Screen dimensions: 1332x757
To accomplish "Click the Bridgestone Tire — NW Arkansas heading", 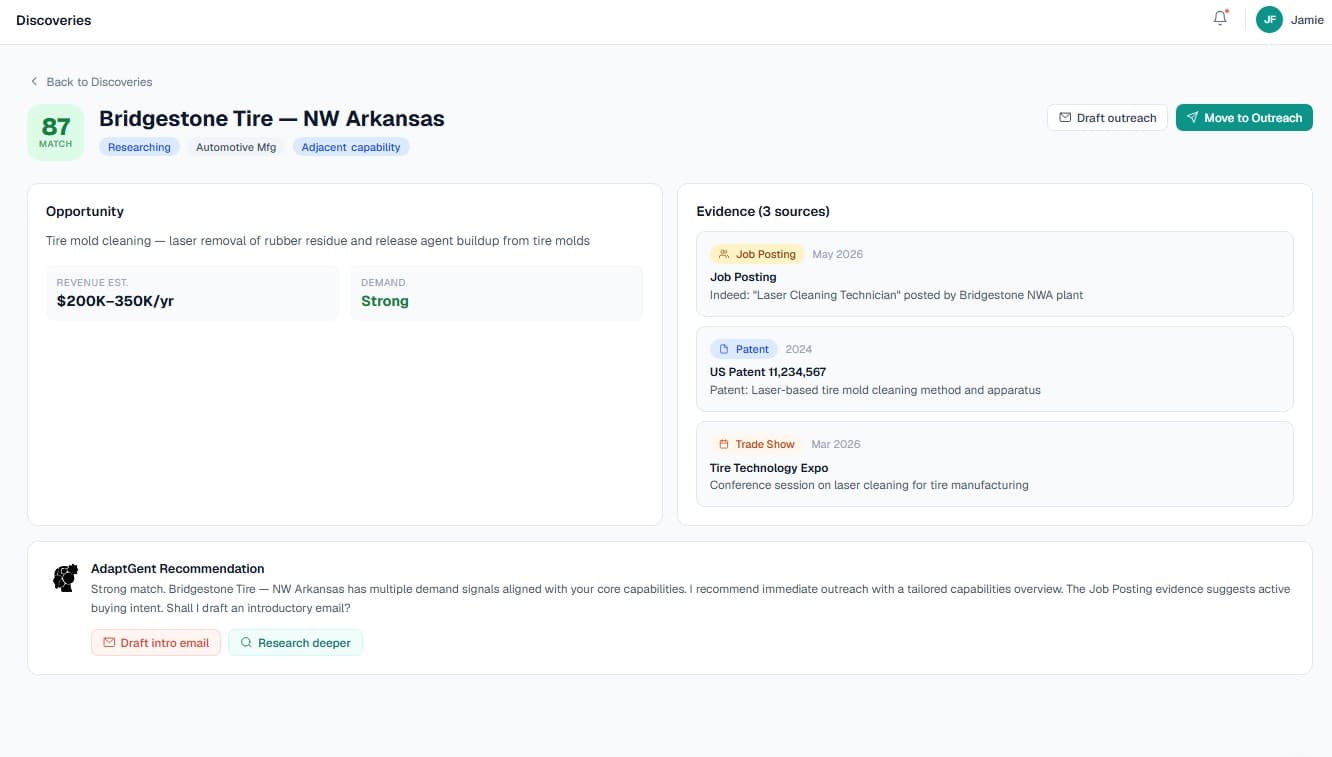I will [272, 118].
